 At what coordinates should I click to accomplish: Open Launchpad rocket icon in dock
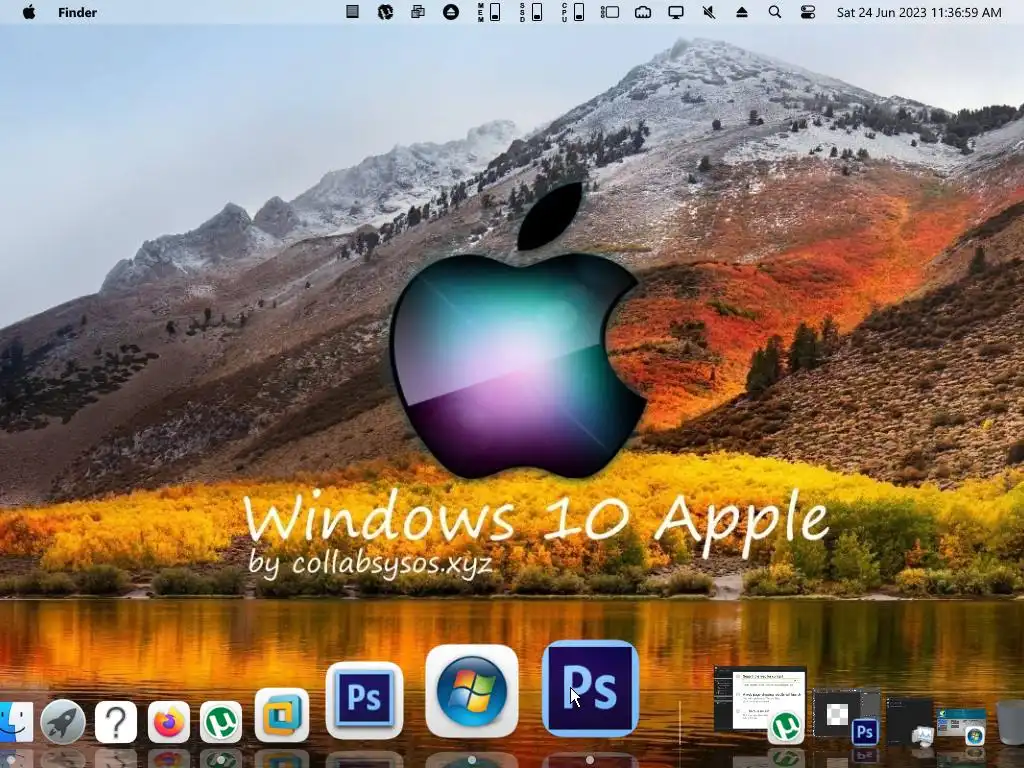pos(63,722)
